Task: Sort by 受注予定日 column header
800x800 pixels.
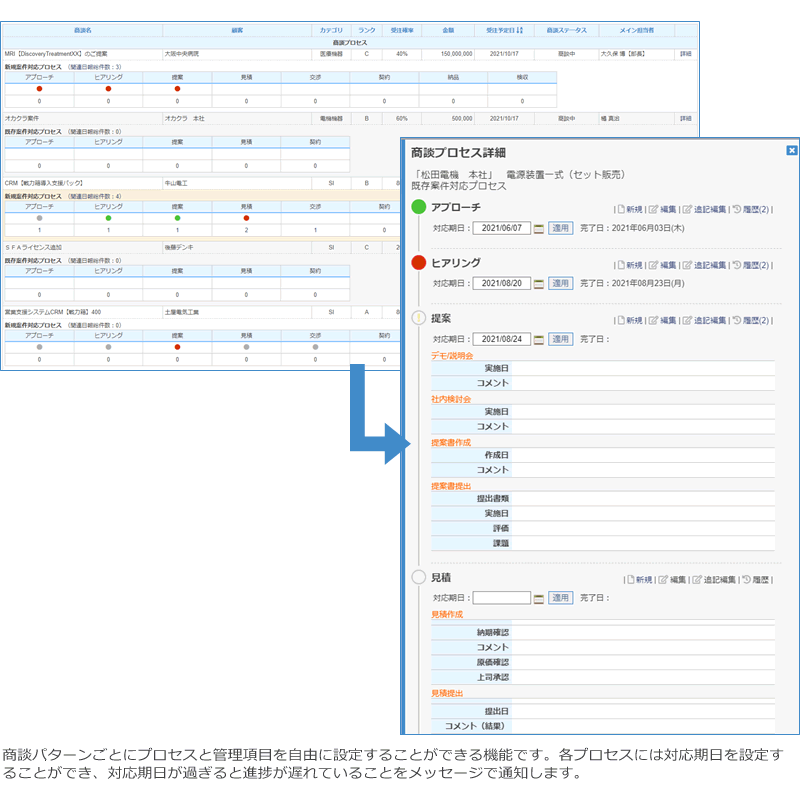Action: [x=505, y=31]
